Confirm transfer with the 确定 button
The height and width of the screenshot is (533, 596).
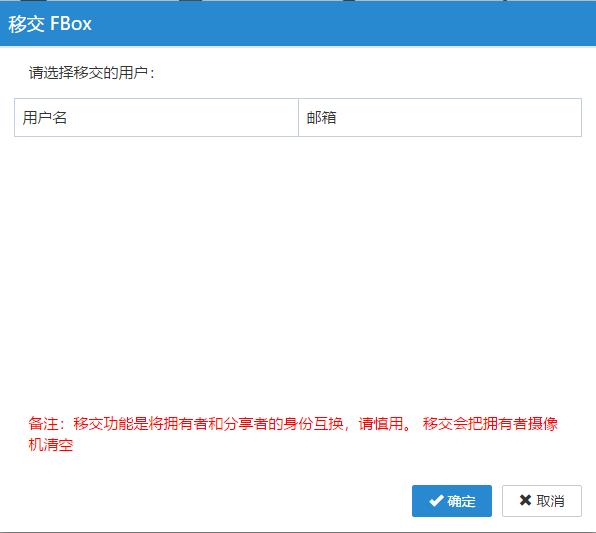pos(452,501)
